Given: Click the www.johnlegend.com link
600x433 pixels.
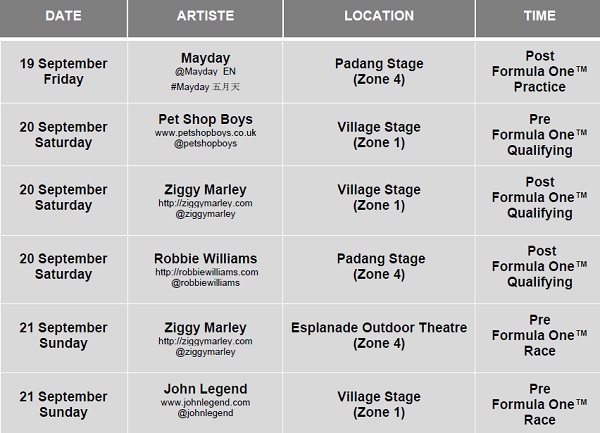Looking at the screenshot, I should coord(205,402).
